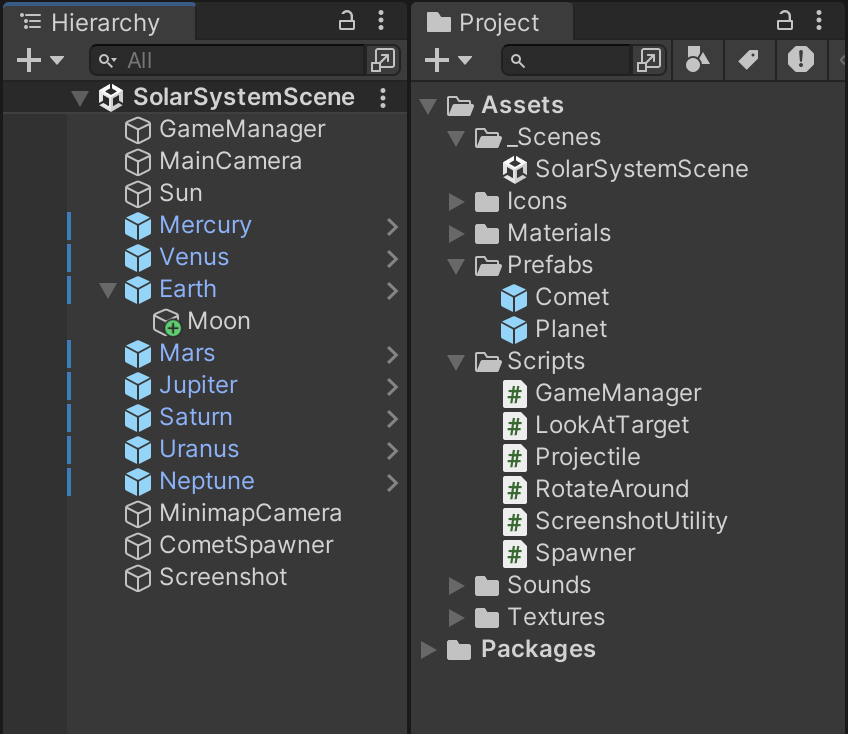Select the RotateAround script
Viewport: 848px width, 734px height.
611,489
